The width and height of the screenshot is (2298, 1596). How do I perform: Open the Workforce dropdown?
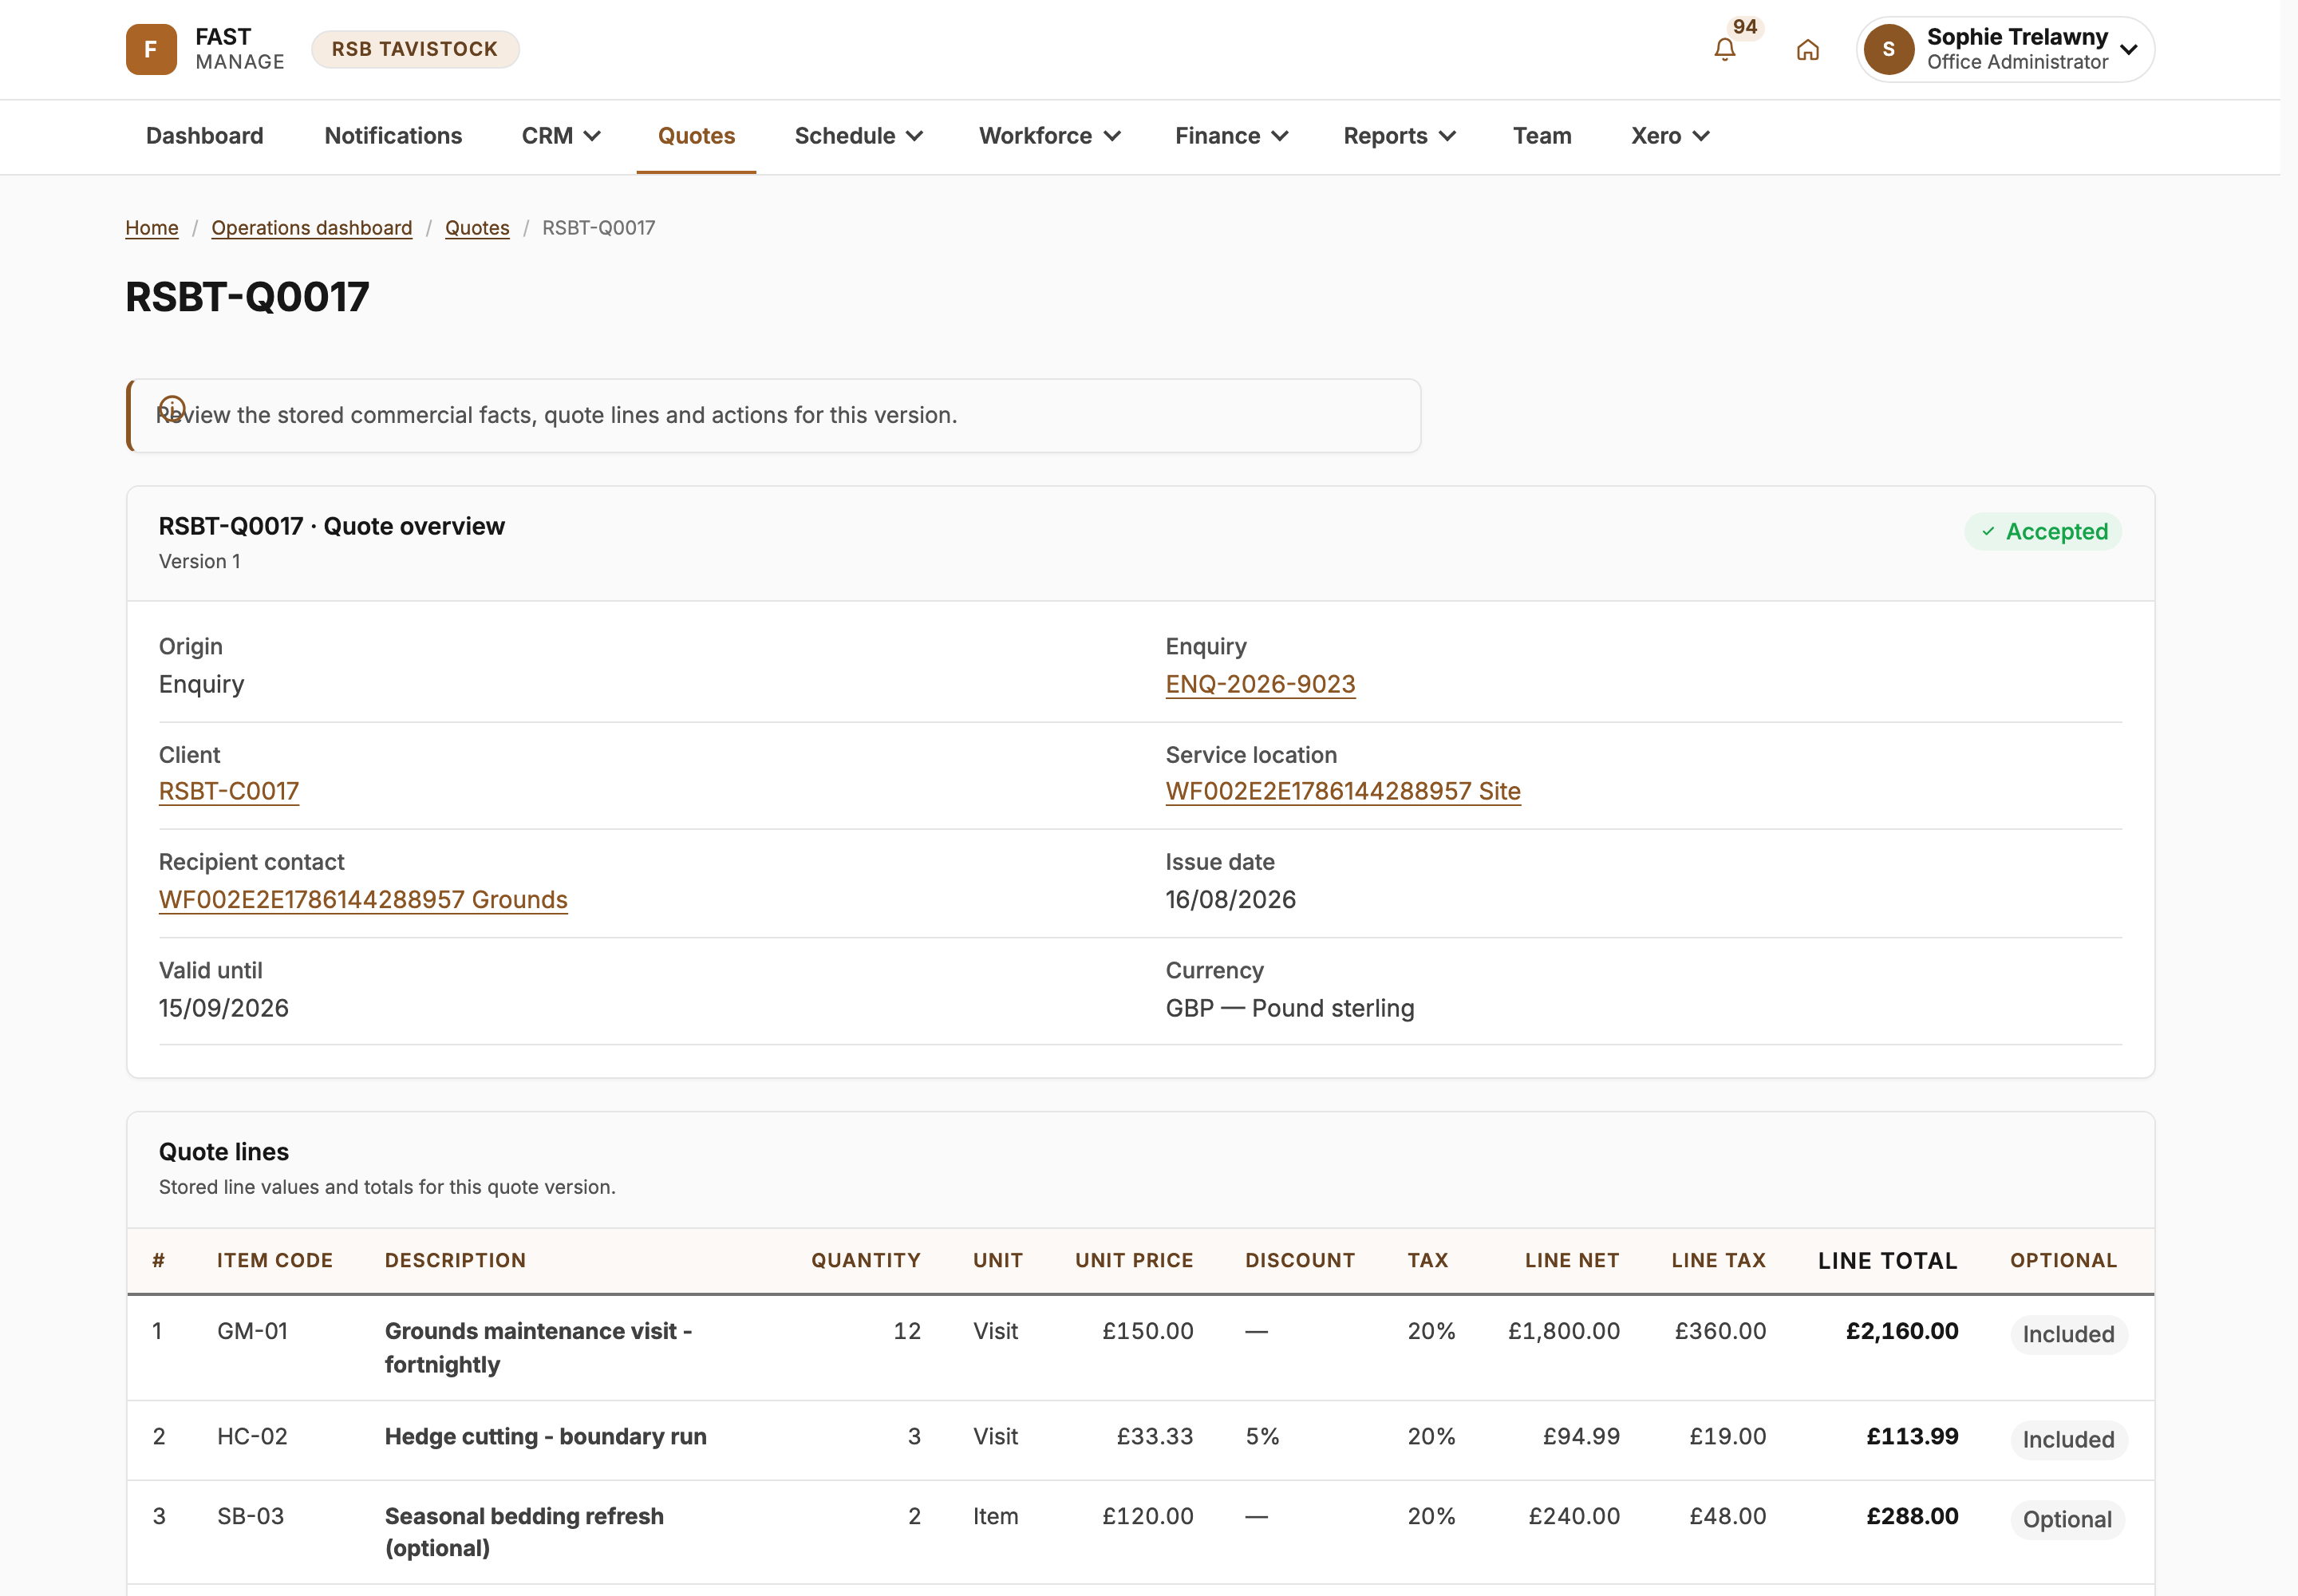click(1049, 136)
